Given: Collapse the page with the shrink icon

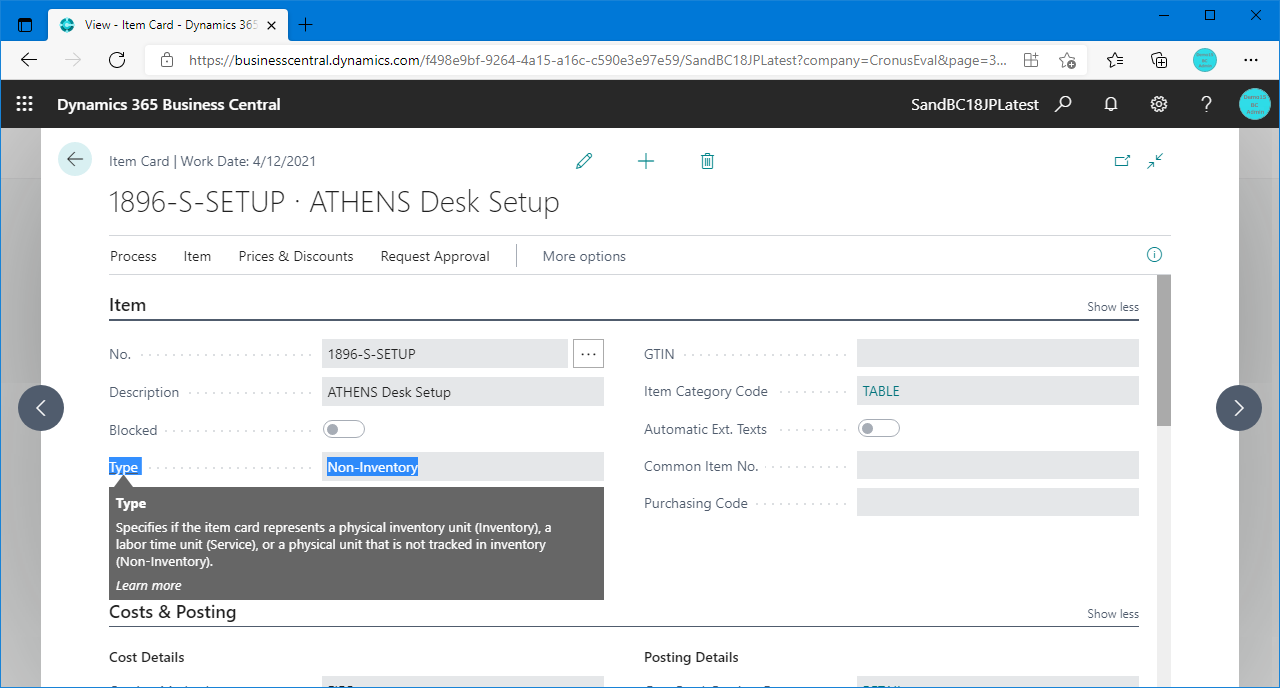Looking at the screenshot, I should pos(1155,160).
